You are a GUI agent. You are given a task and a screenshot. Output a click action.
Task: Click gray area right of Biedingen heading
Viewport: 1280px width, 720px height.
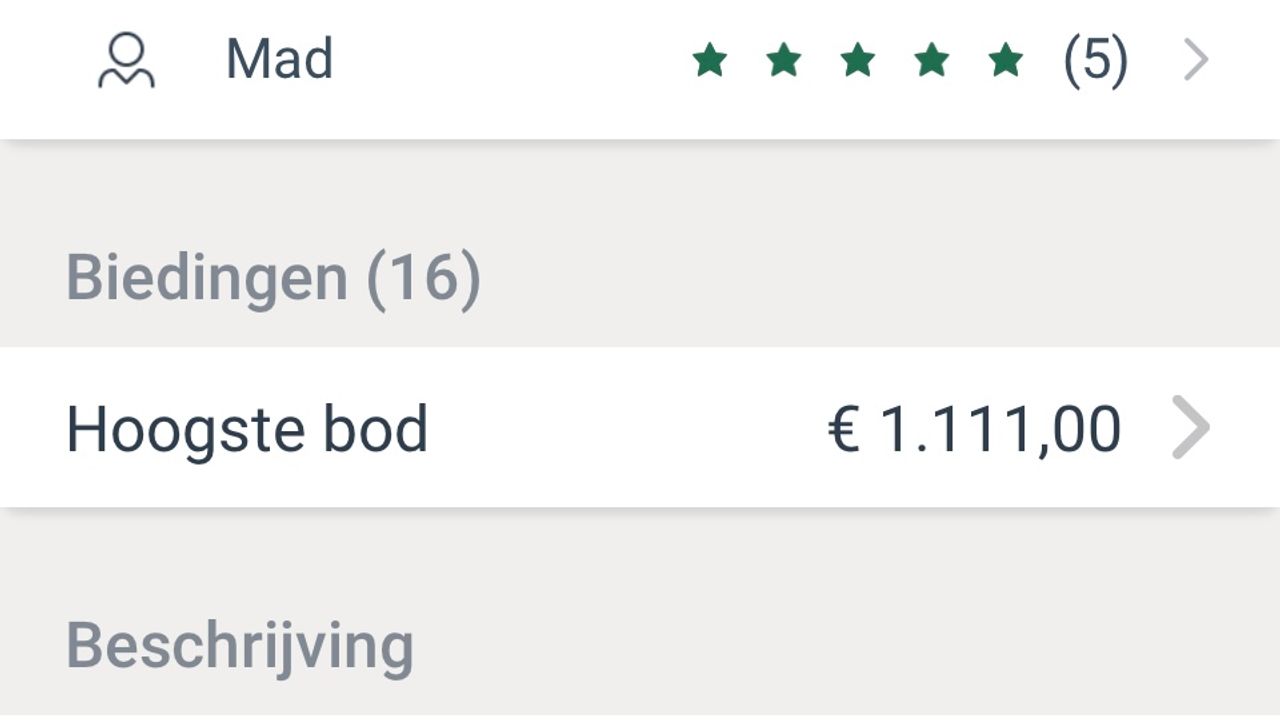[850, 278]
